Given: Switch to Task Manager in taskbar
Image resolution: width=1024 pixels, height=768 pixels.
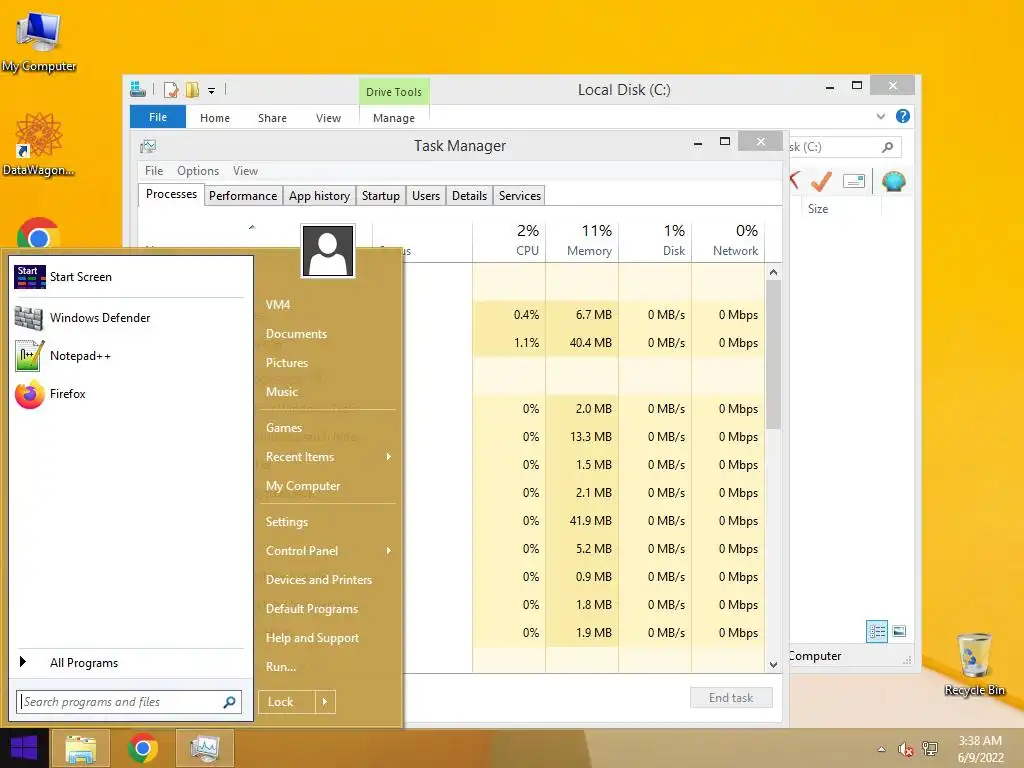Looking at the screenshot, I should [204, 748].
